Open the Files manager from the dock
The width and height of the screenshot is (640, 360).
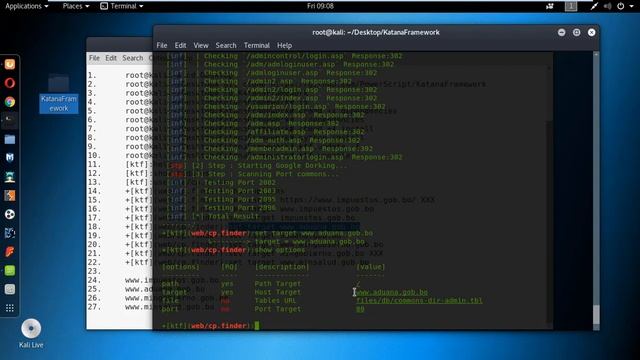[x=10, y=139]
